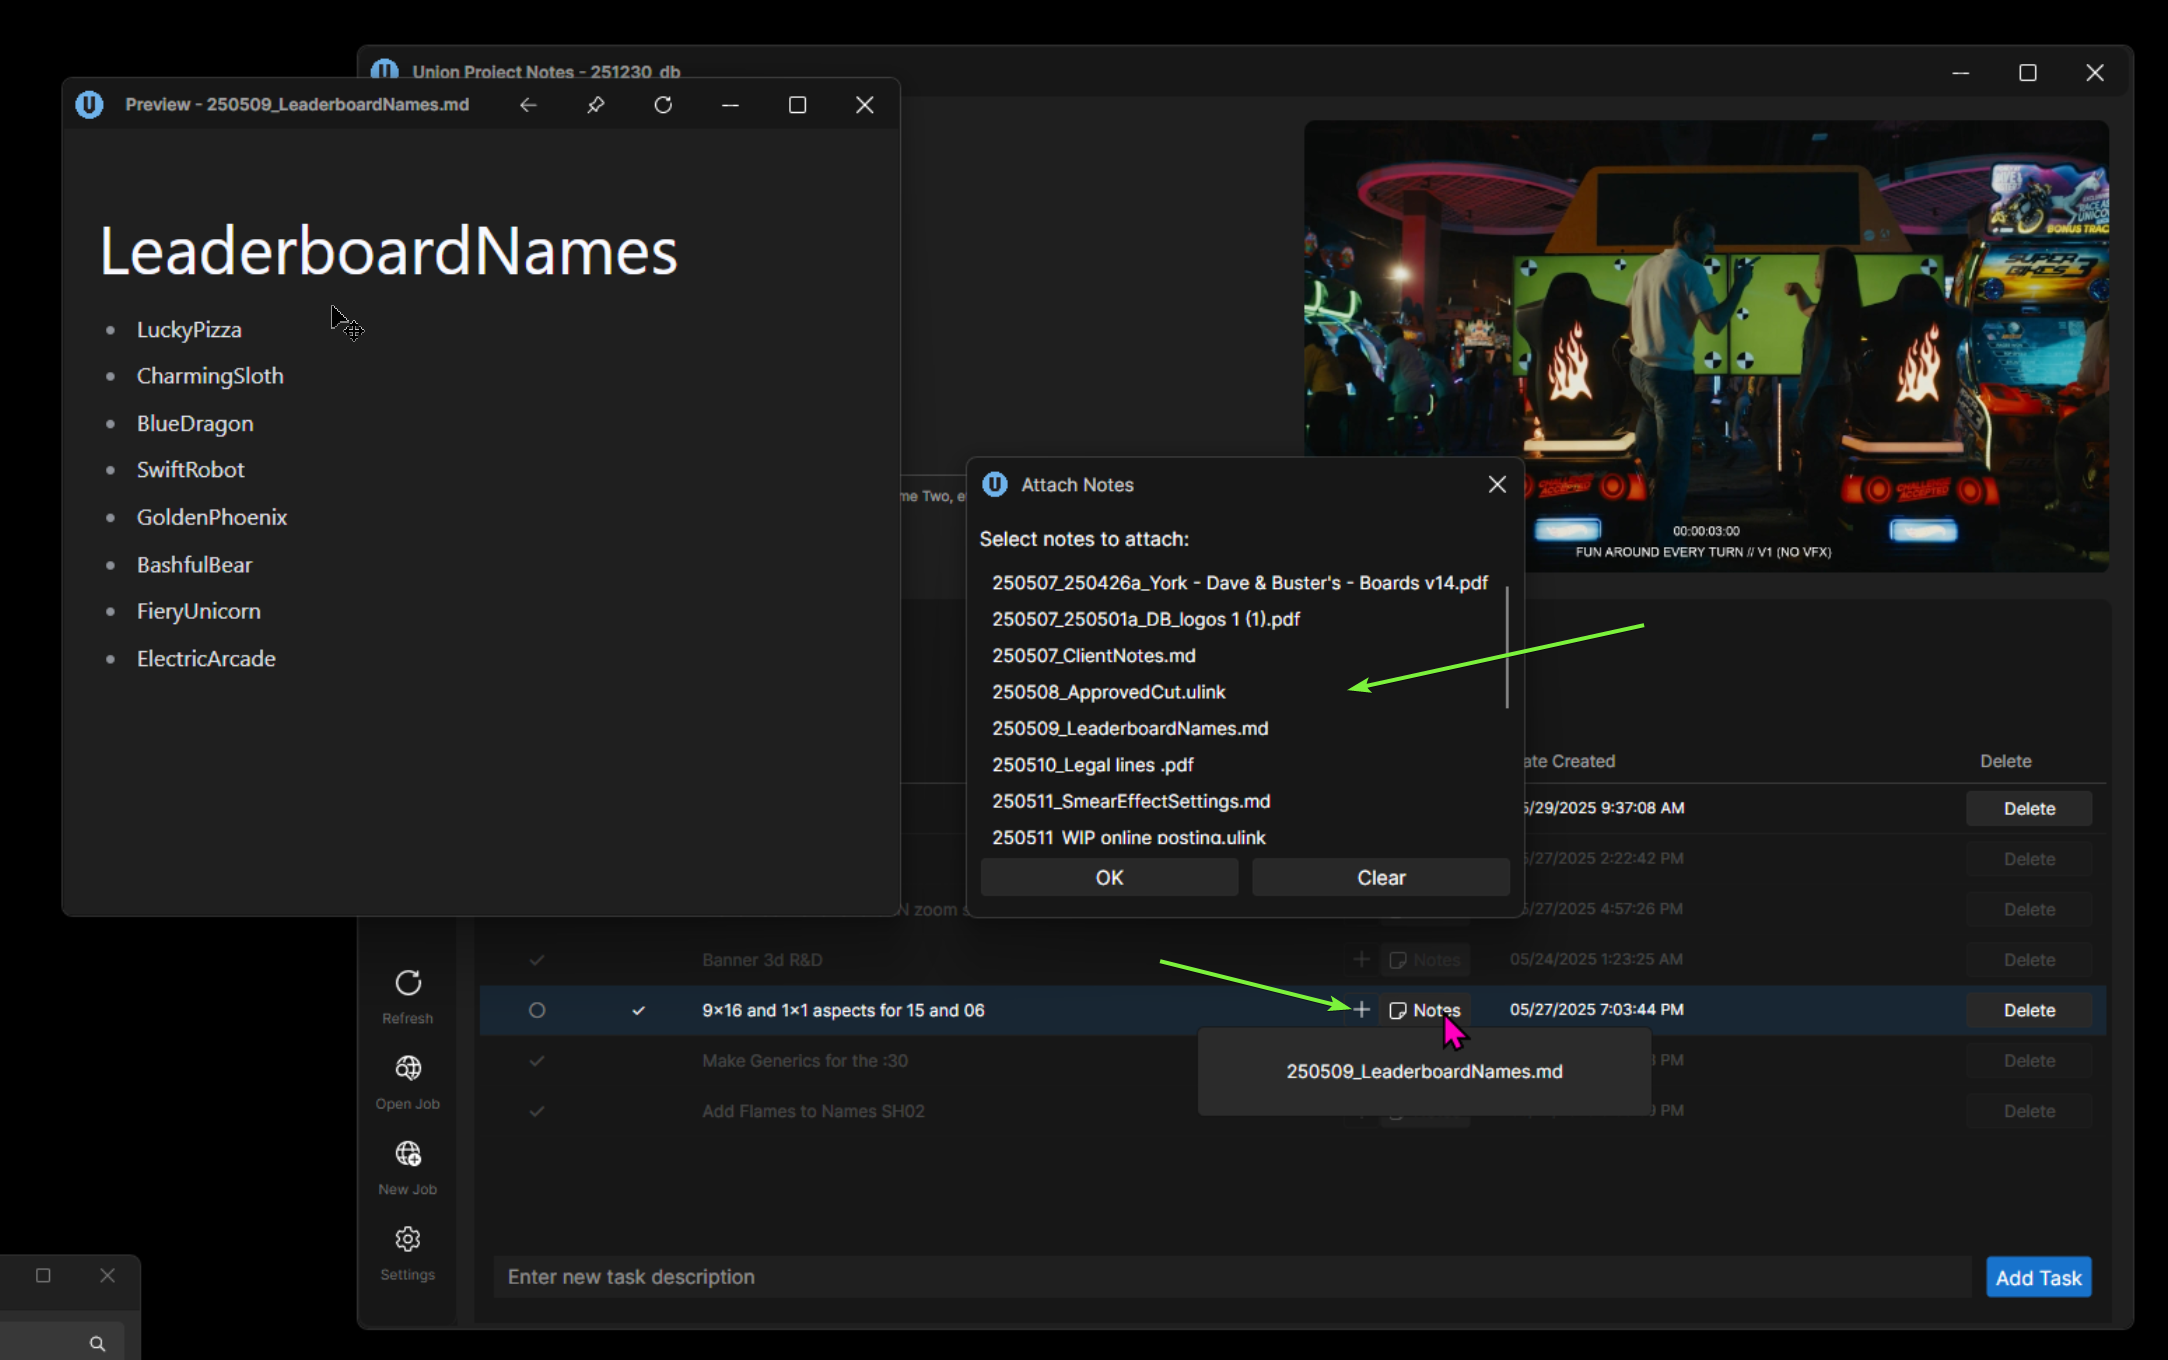Click the LeaderboardNames heading

click(388, 251)
